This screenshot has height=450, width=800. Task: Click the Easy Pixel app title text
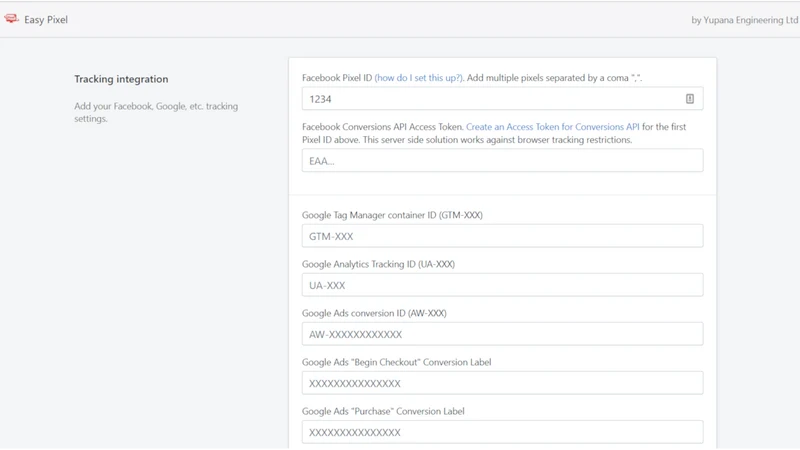(x=46, y=20)
